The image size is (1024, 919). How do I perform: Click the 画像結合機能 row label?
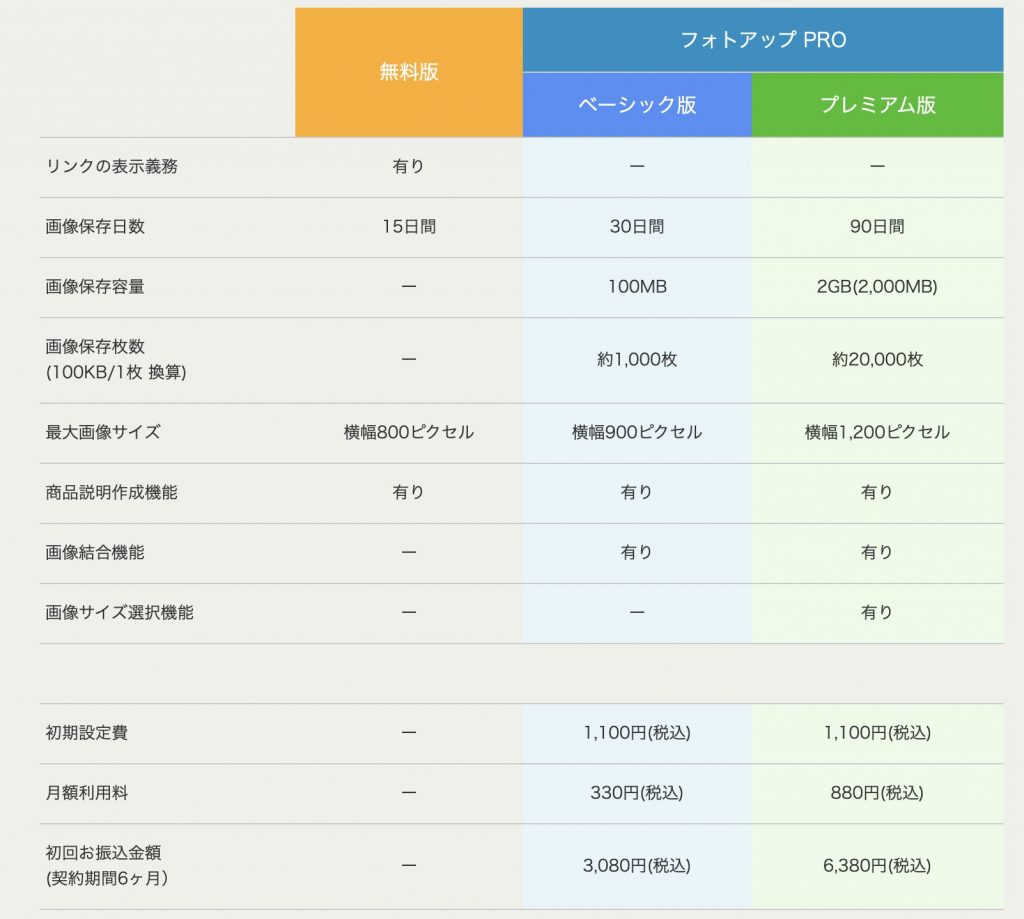point(95,553)
